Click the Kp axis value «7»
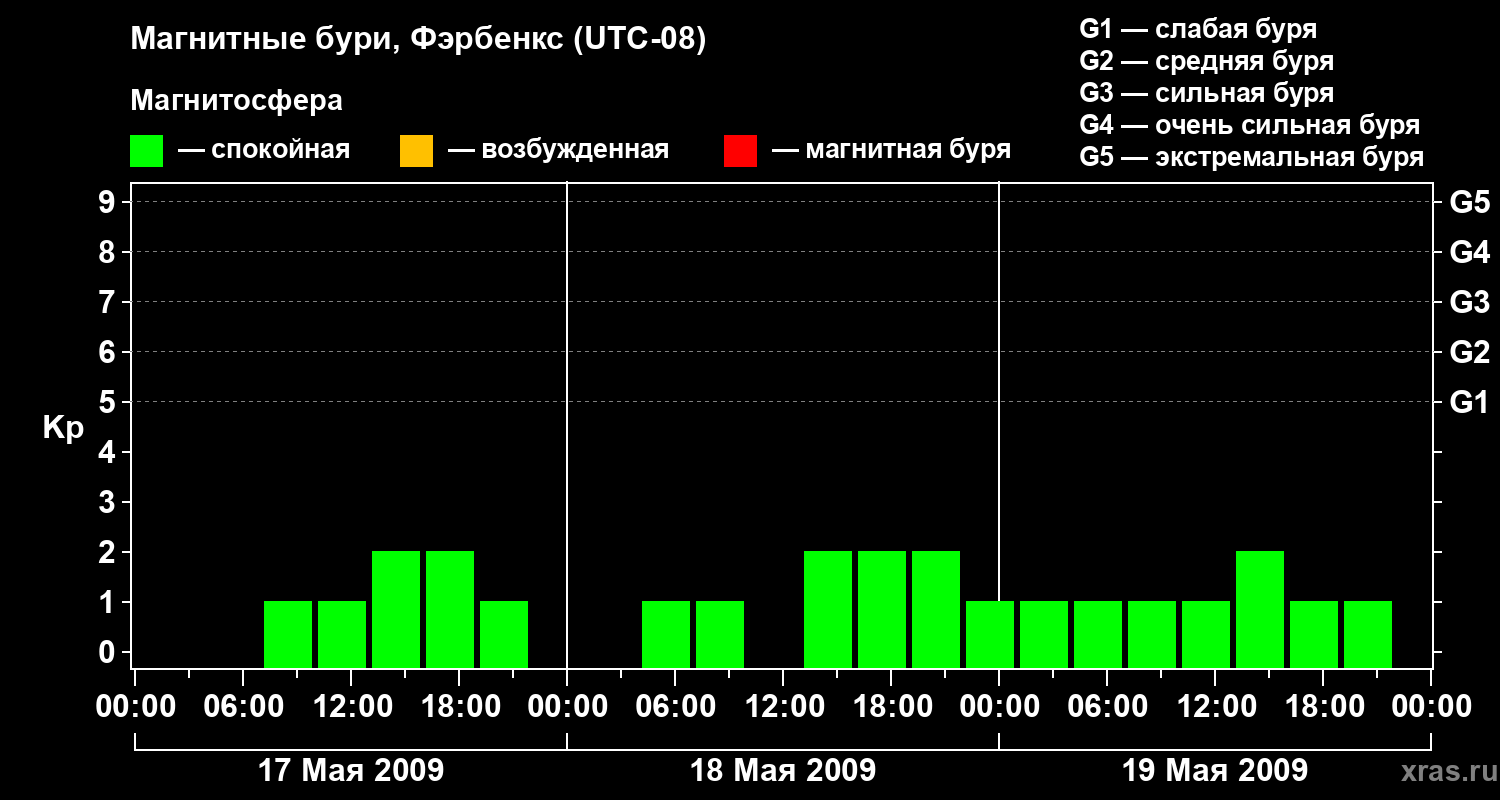 coord(109,302)
